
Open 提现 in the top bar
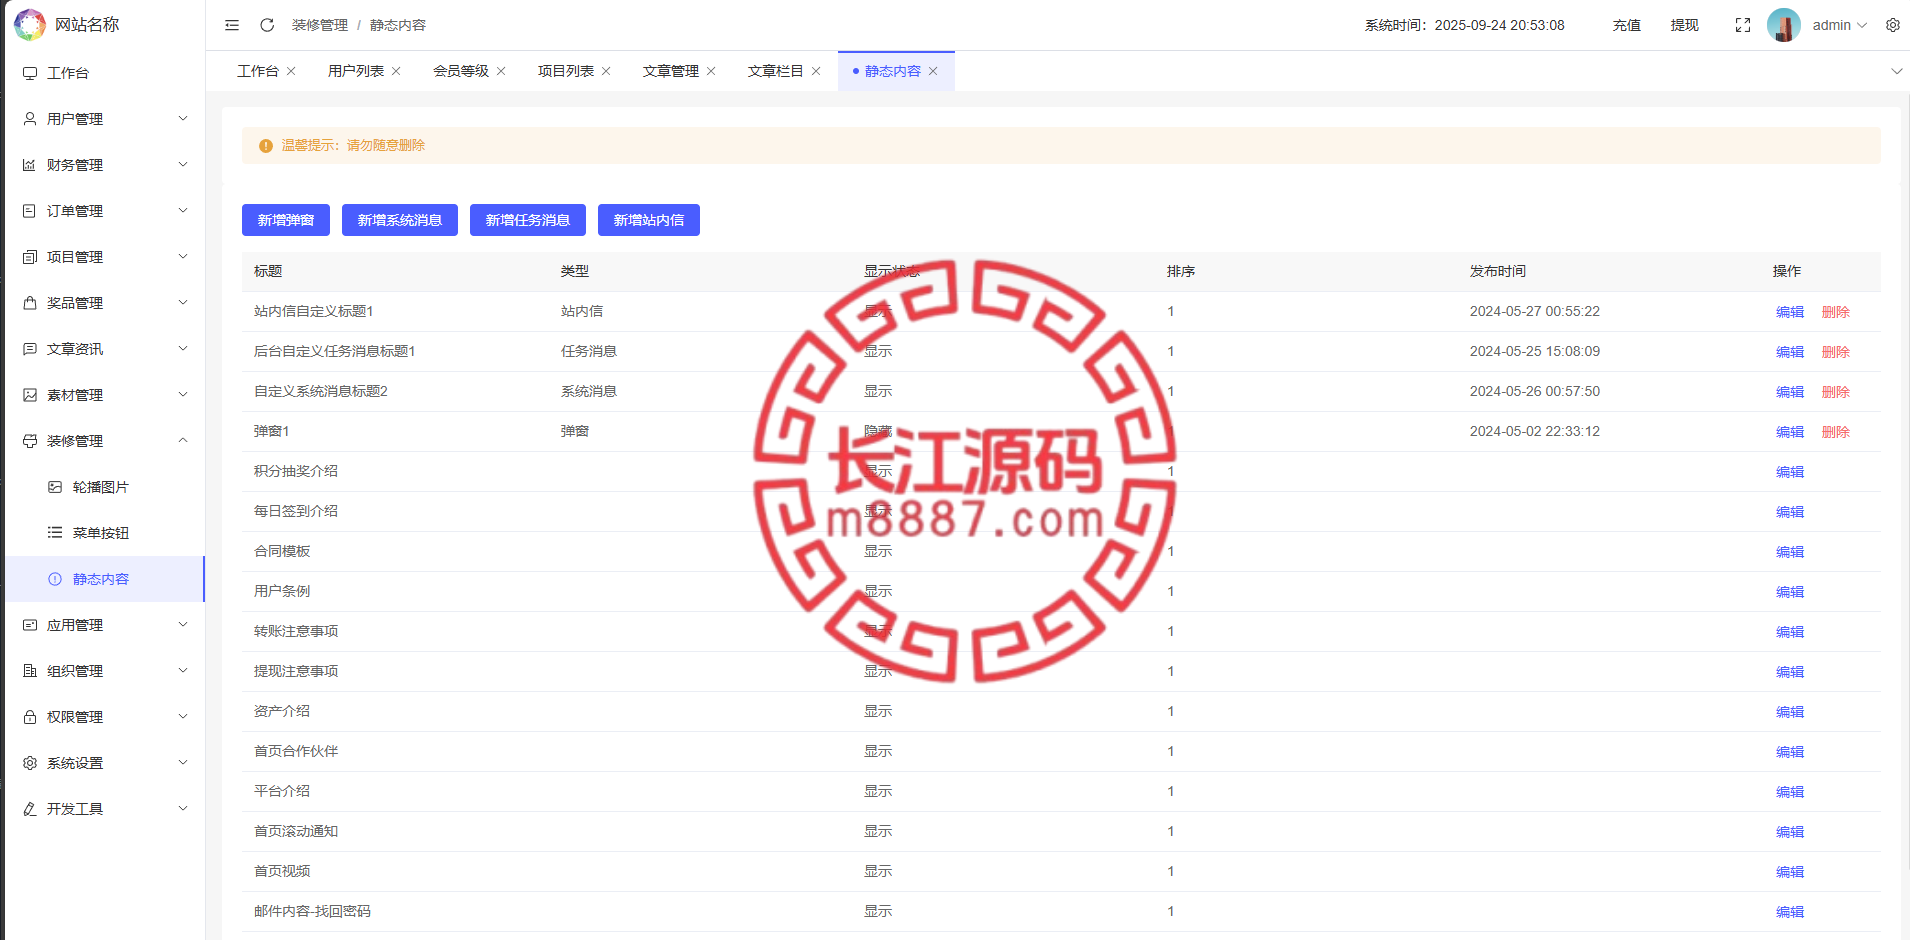pyautogui.click(x=1685, y=25)
